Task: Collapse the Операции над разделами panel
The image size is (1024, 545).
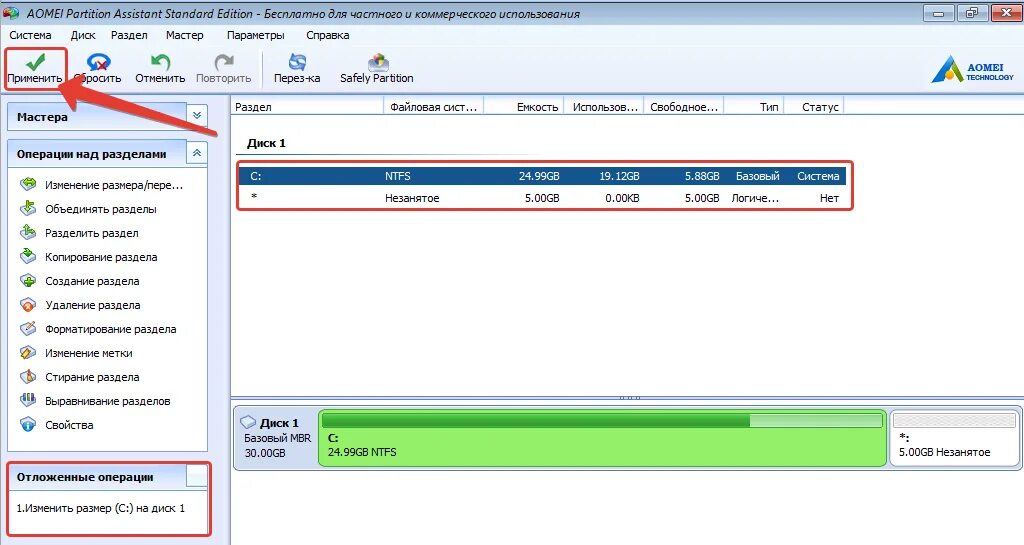Action: click(x=197, y=153)
